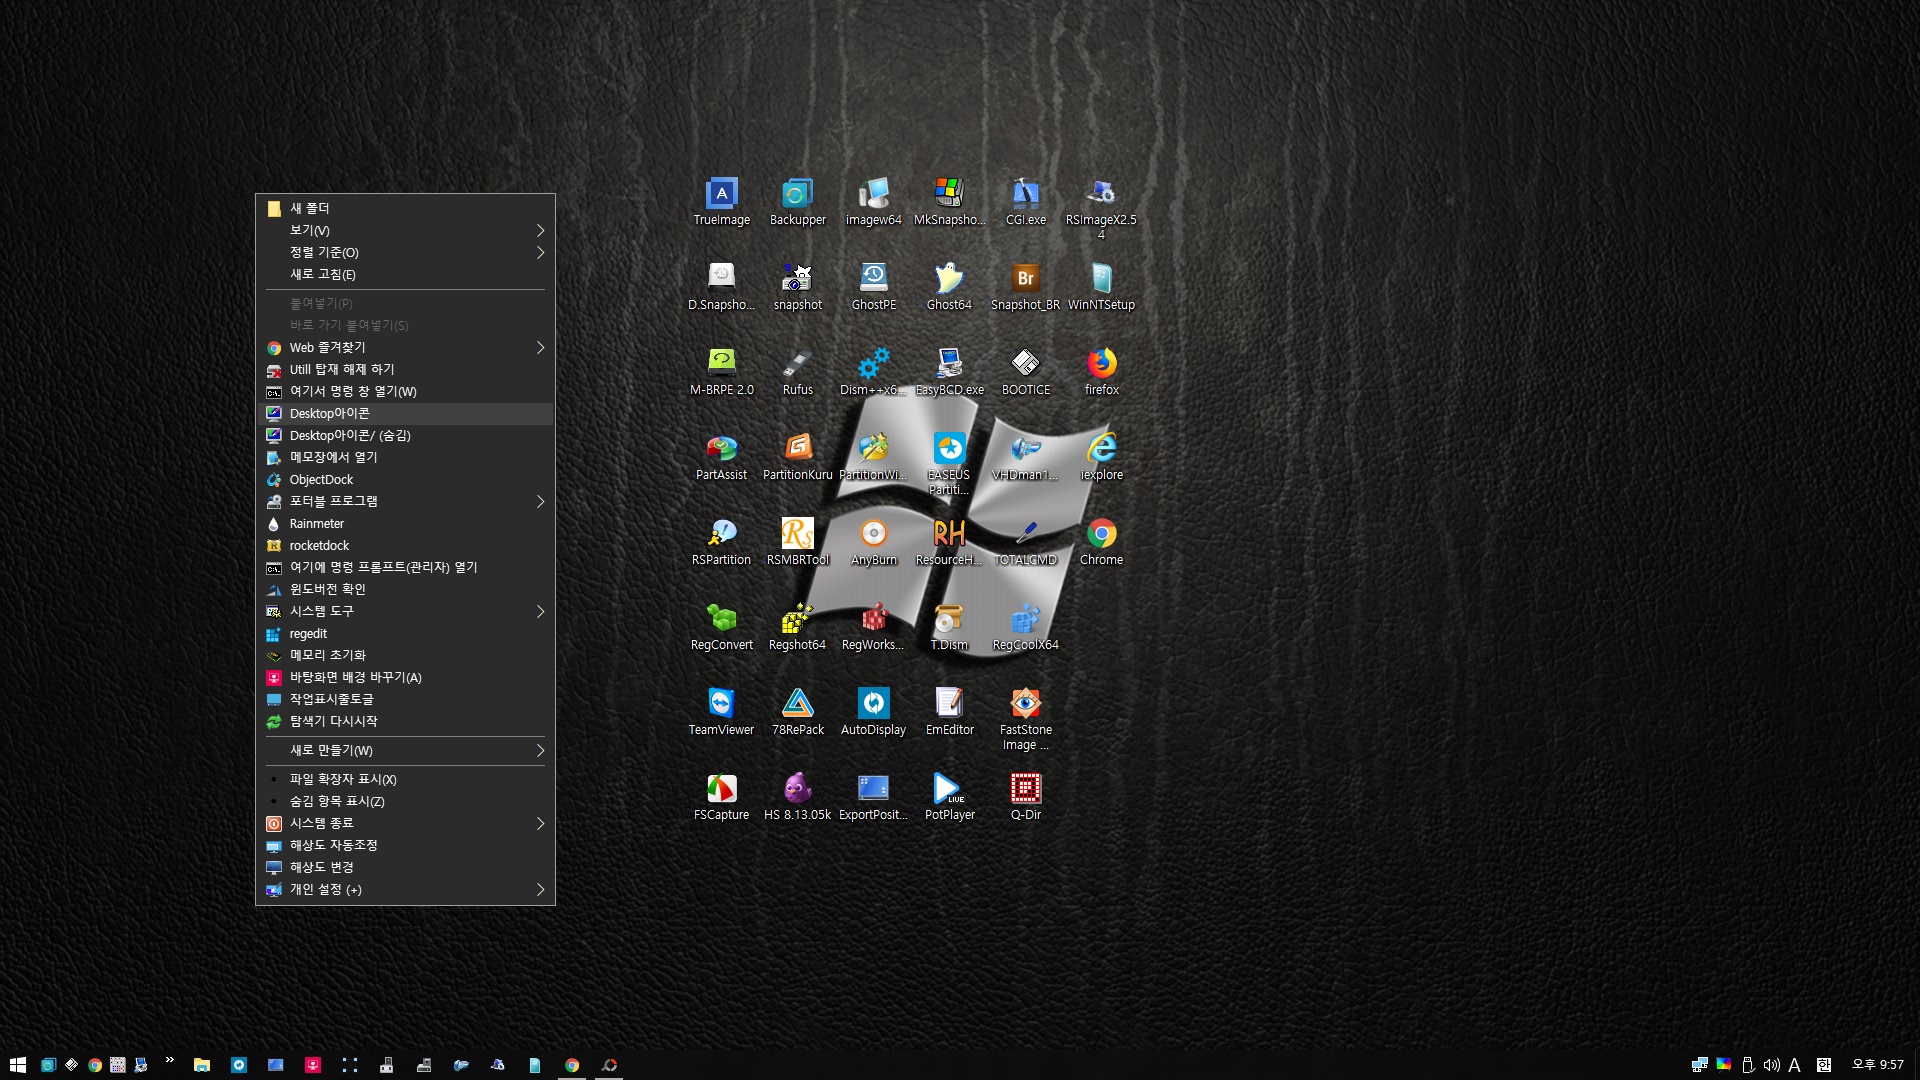
Task: Select the HS 8.13.05k desktop icon
Action: point(797,796)
